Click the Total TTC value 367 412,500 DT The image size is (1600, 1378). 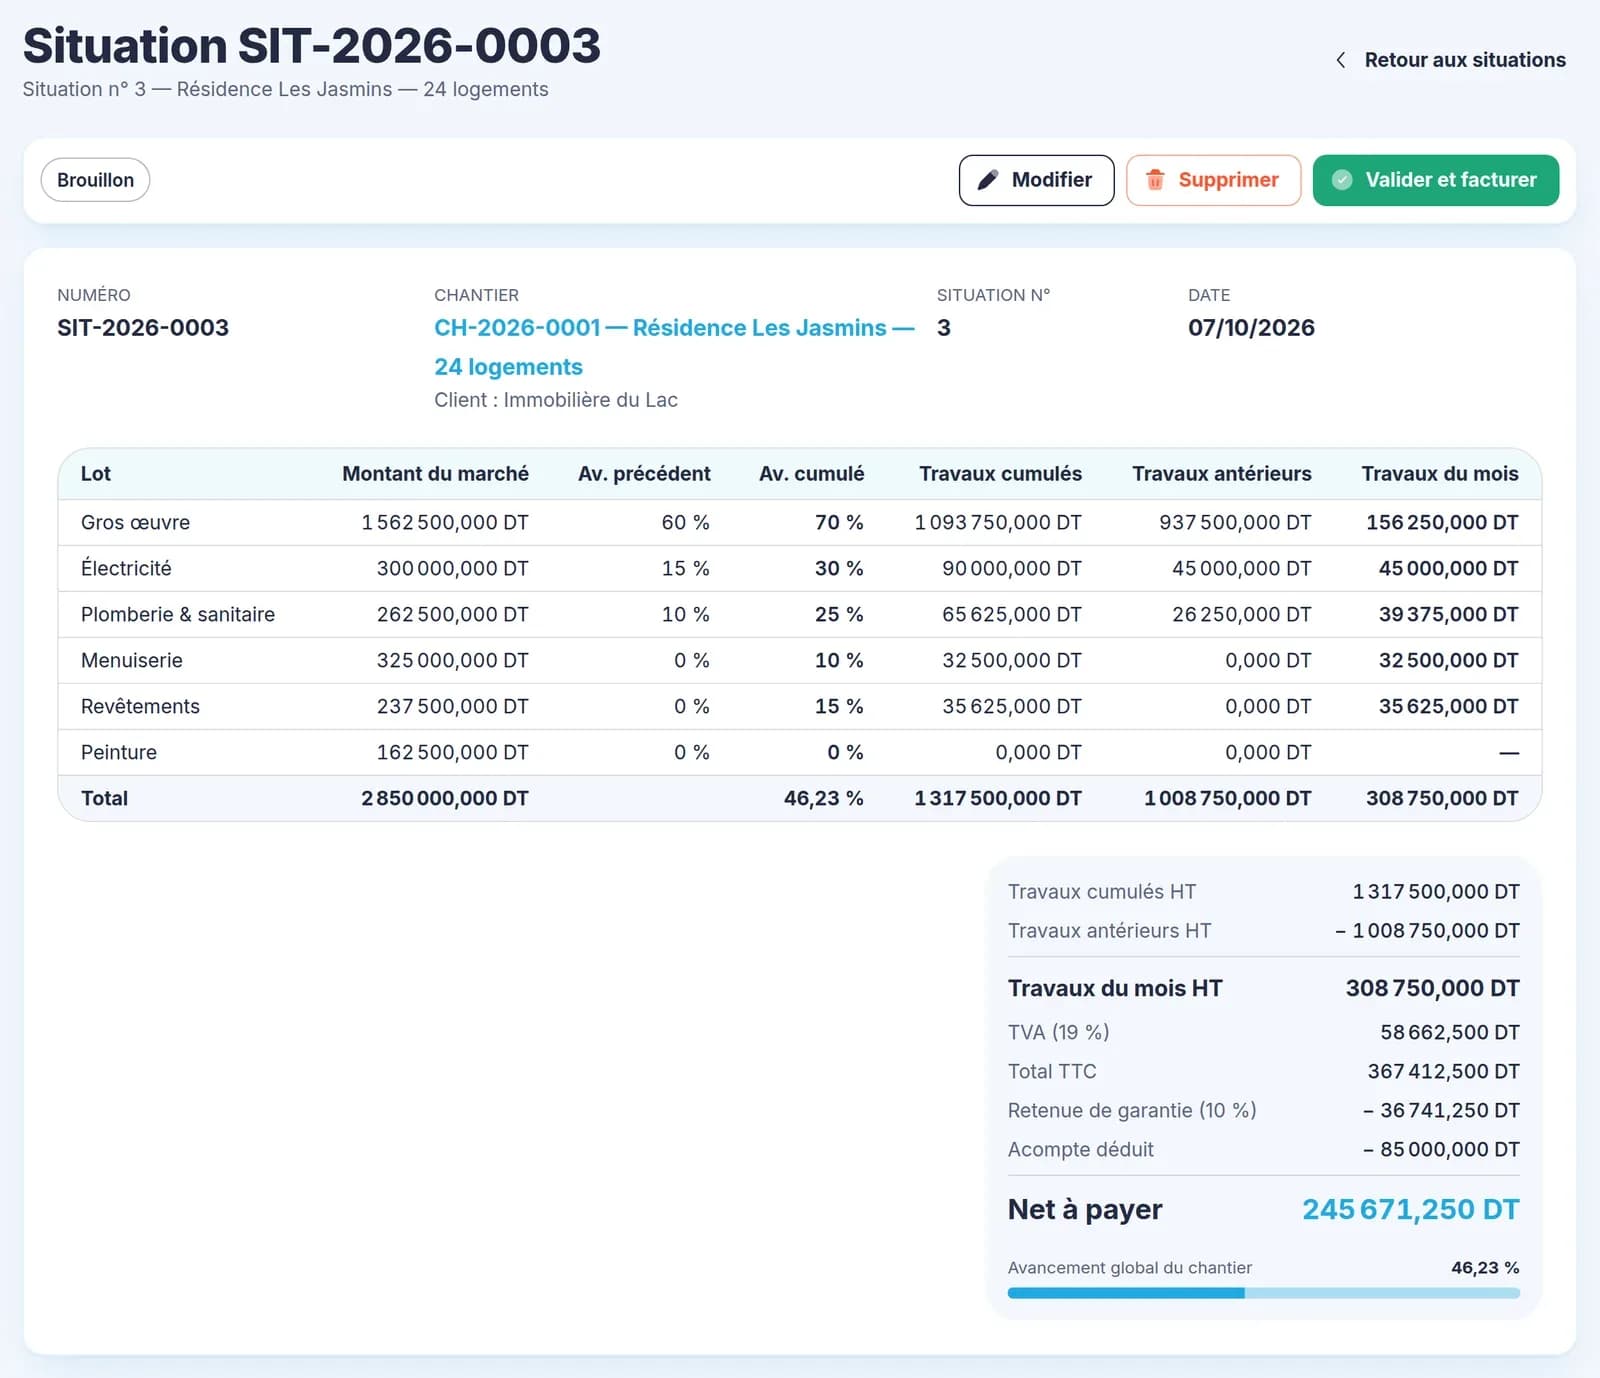pyautogui.click(x=1443, y=1071)
